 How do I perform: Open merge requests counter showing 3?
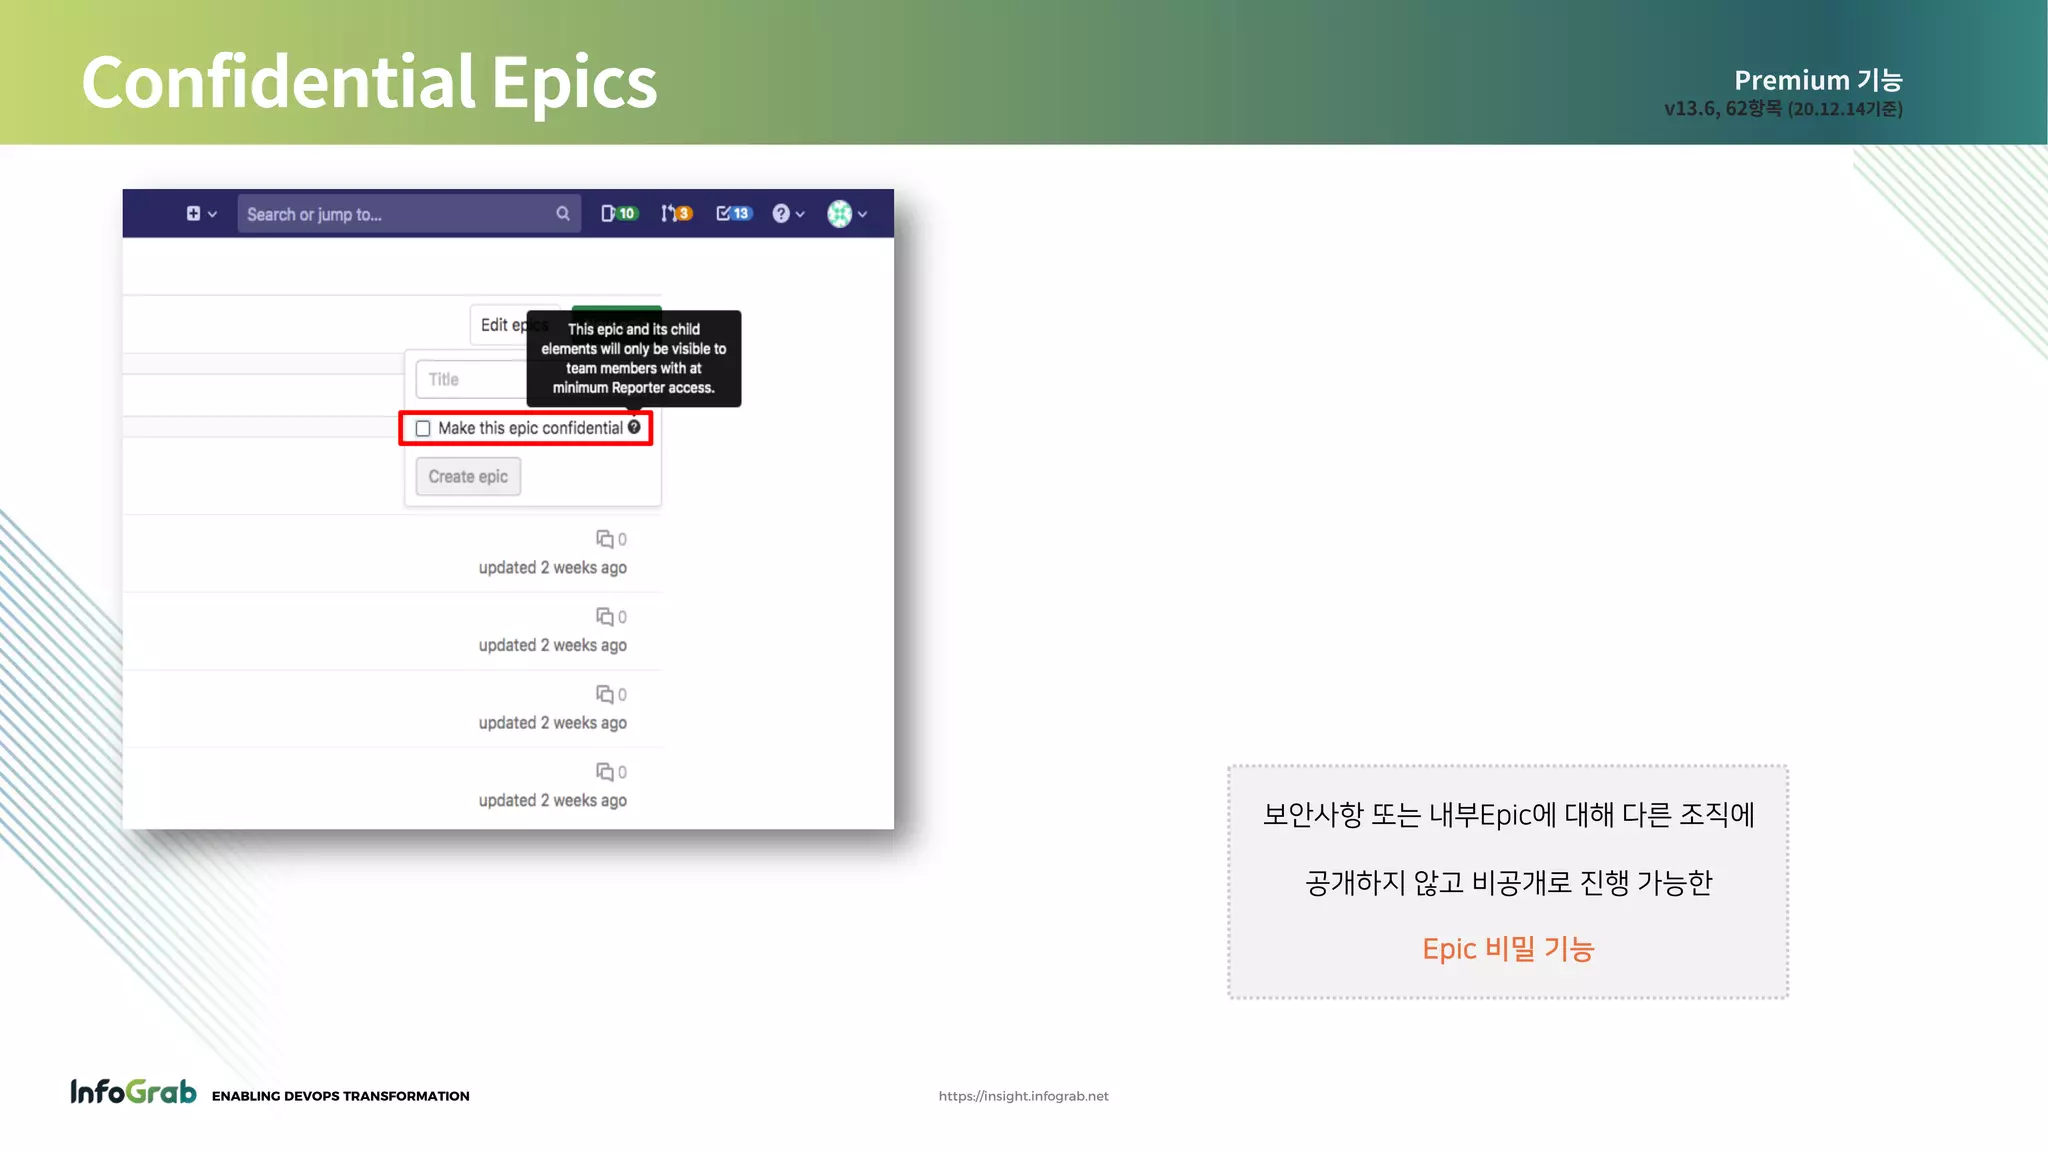click(x=676, y=214)
